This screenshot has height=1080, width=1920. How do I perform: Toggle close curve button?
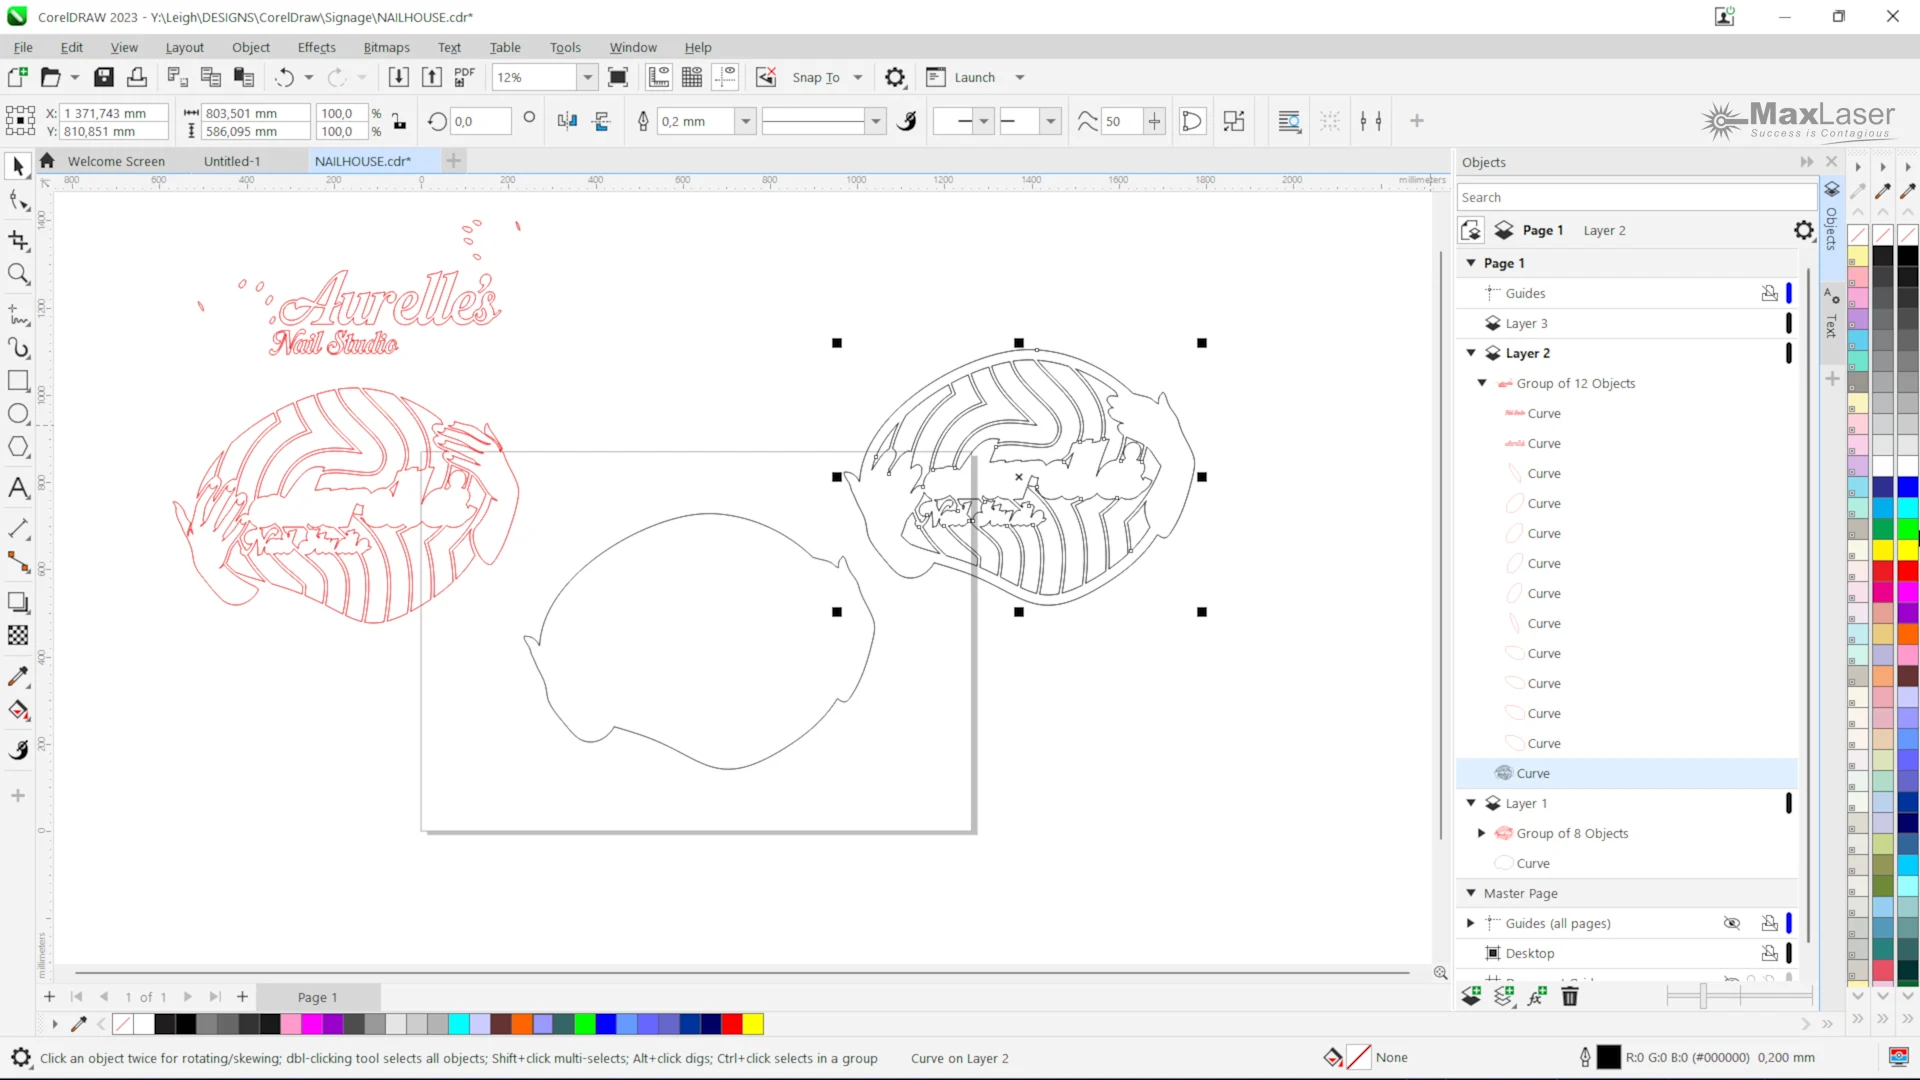[1192, 121]
